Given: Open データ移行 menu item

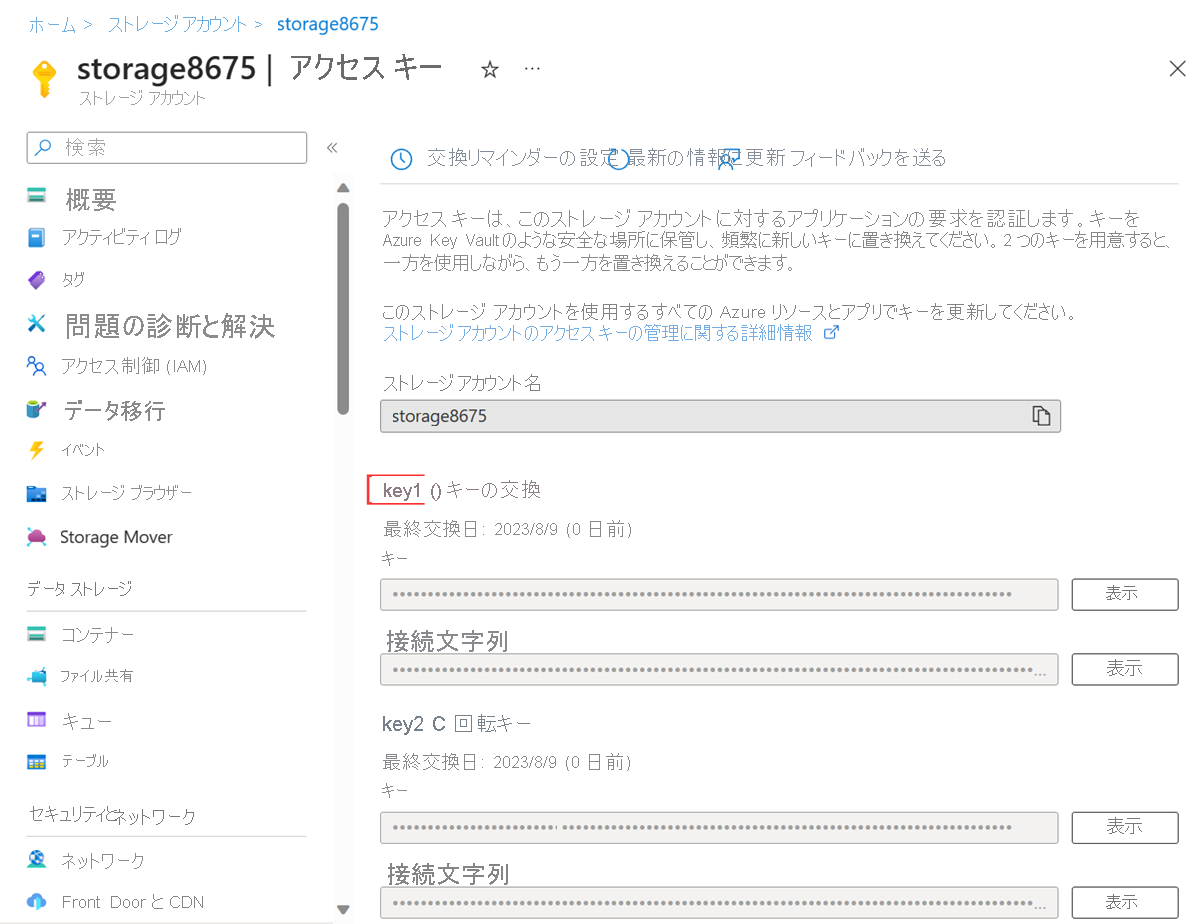Looking at the screenshot, I should click(115, 410).
